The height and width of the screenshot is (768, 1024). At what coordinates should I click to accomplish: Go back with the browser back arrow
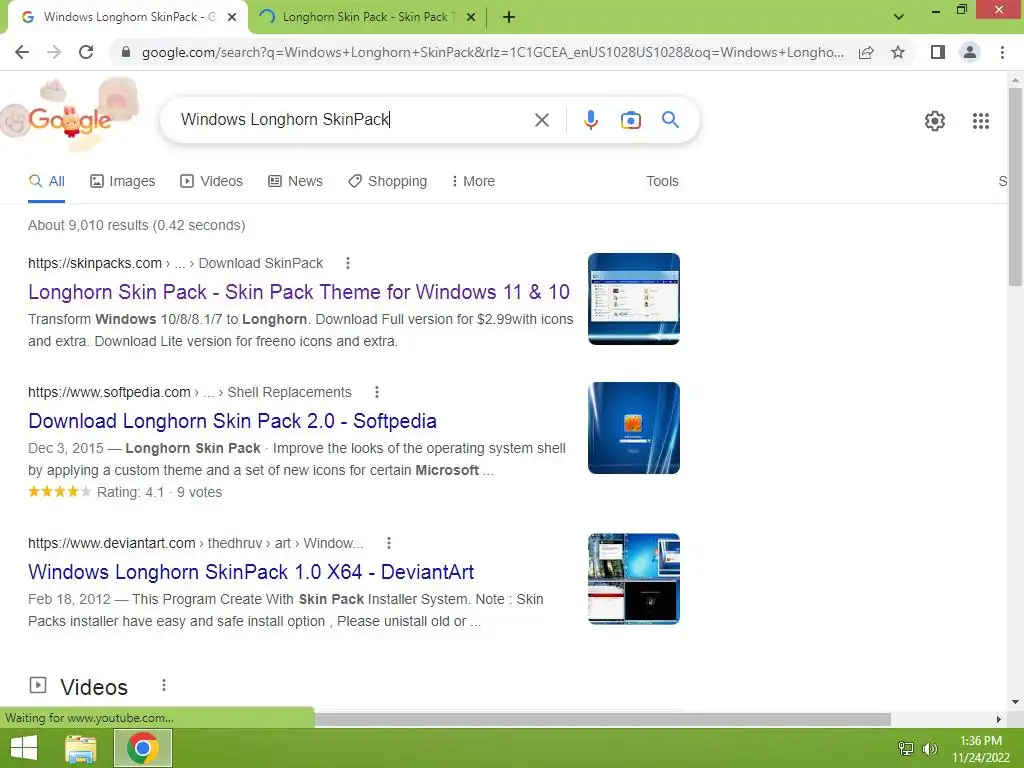pos(22,52)
